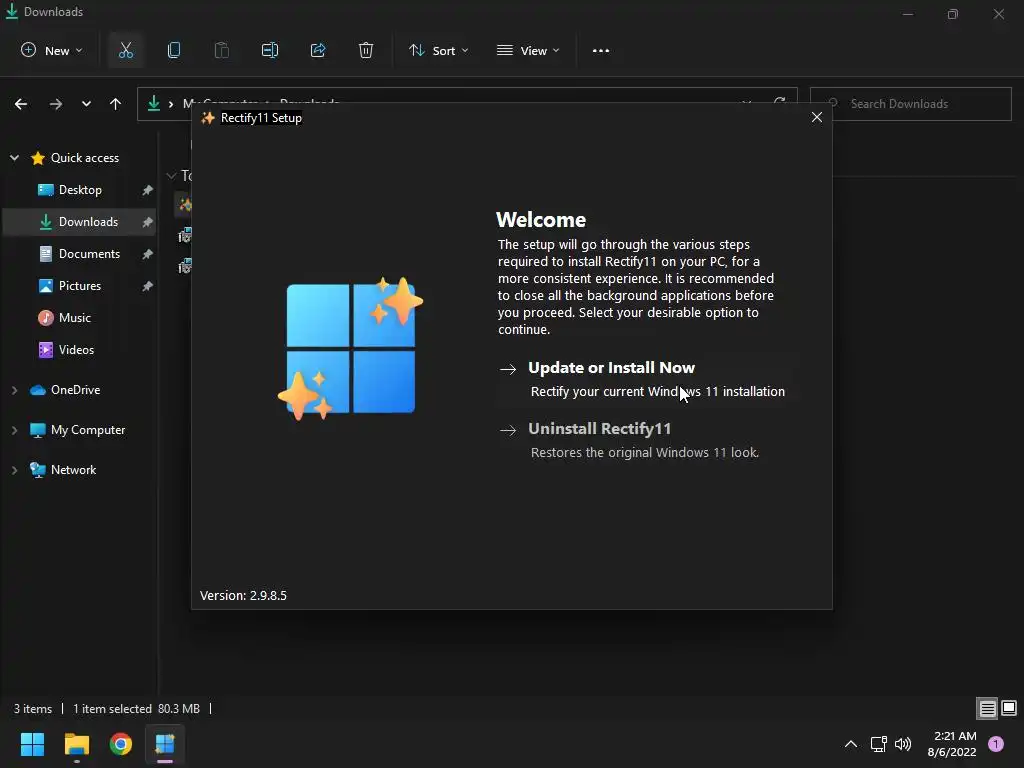Open the Sort dropdown menu
Image resolution: width=1024 pixels, height=768 pixels.
(438, 50)
